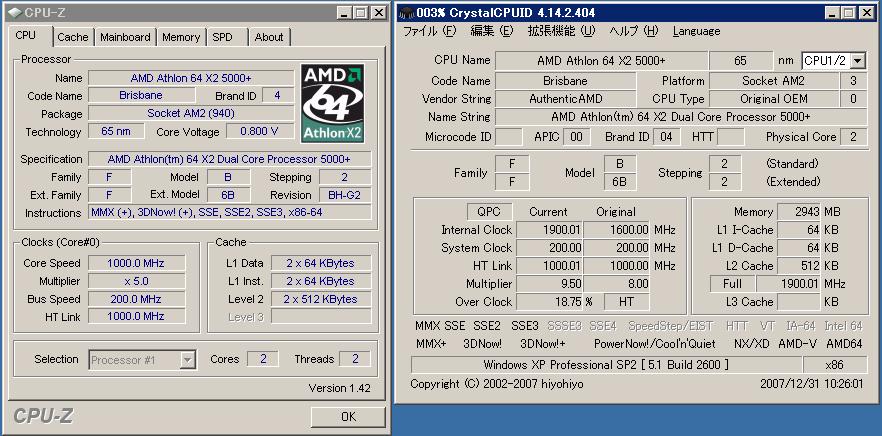882x436 pixels.
Task: Click the Revision value BH-G2
Action: 345,195
